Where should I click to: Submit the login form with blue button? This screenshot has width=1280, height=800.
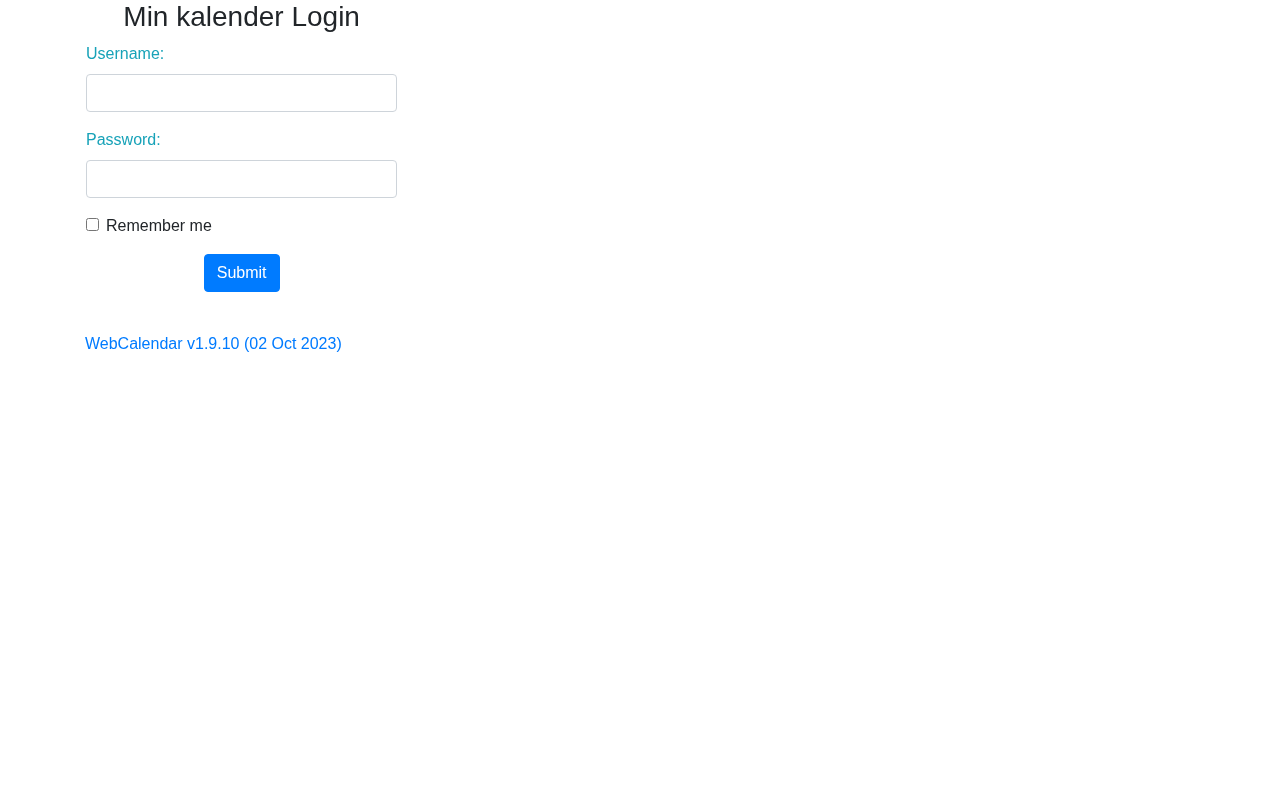(x=242, y=273)
